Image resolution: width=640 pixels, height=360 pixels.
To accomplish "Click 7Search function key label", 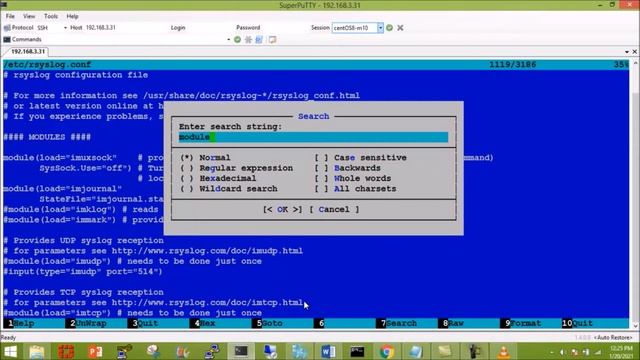I will 398,323.
